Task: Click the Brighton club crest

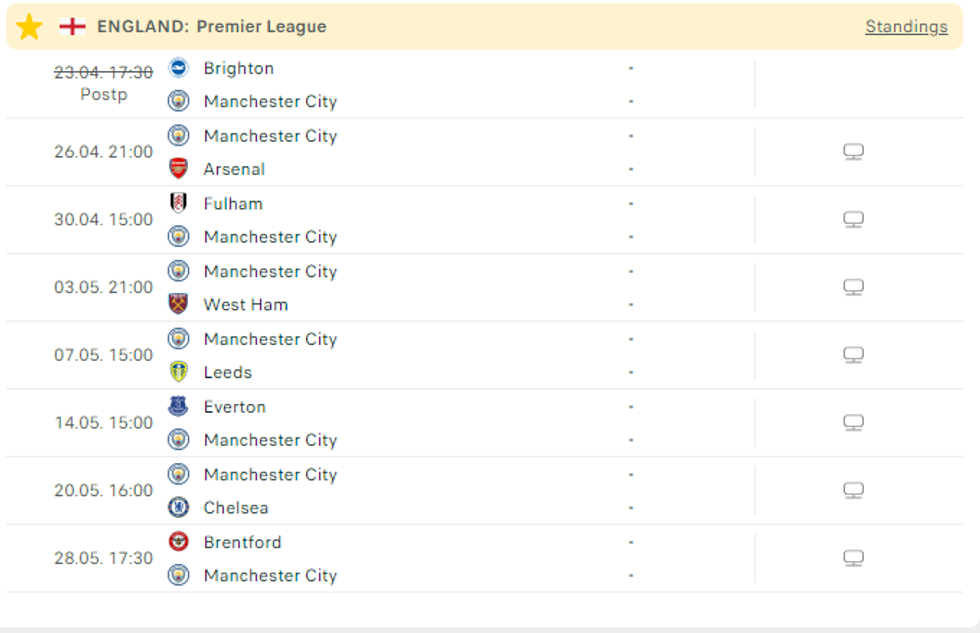Action: pyautogui.click(x=178, y=68)
